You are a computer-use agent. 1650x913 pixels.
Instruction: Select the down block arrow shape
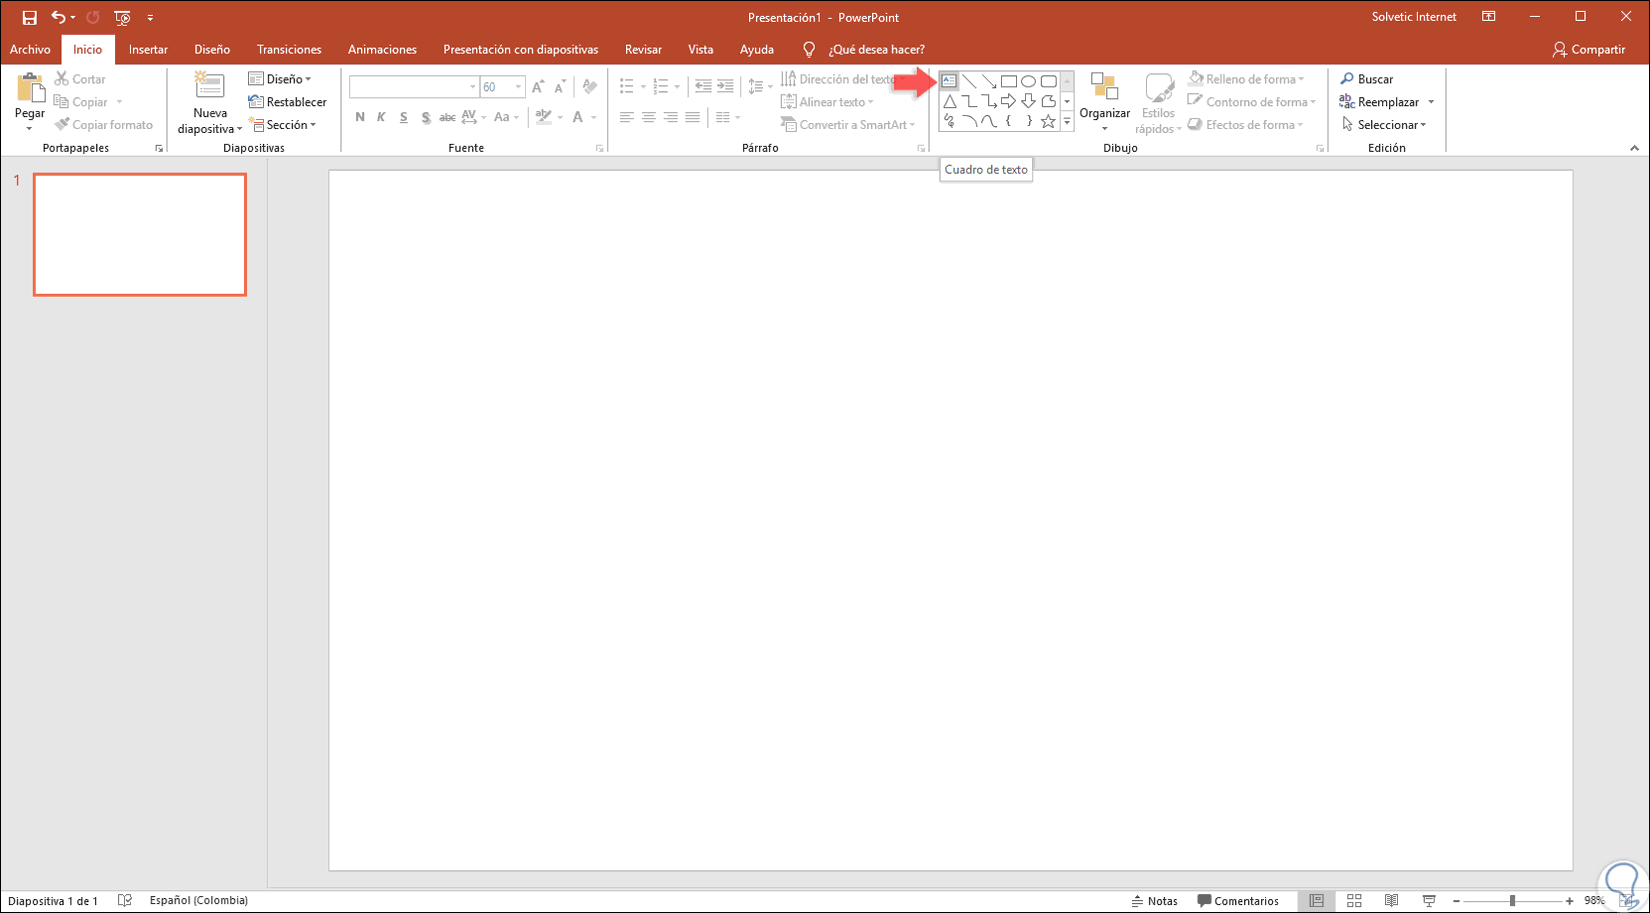(1028, 101)
